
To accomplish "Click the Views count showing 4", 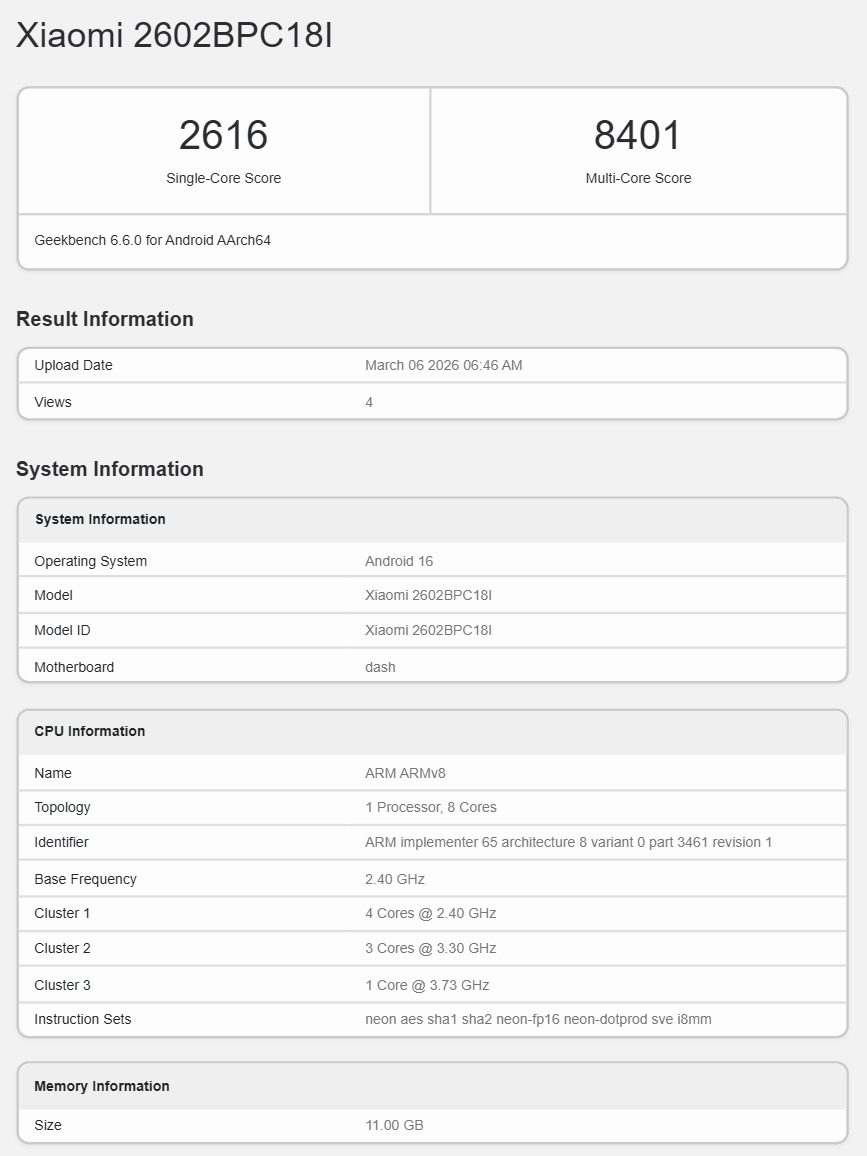I will (x=368, y=402).
